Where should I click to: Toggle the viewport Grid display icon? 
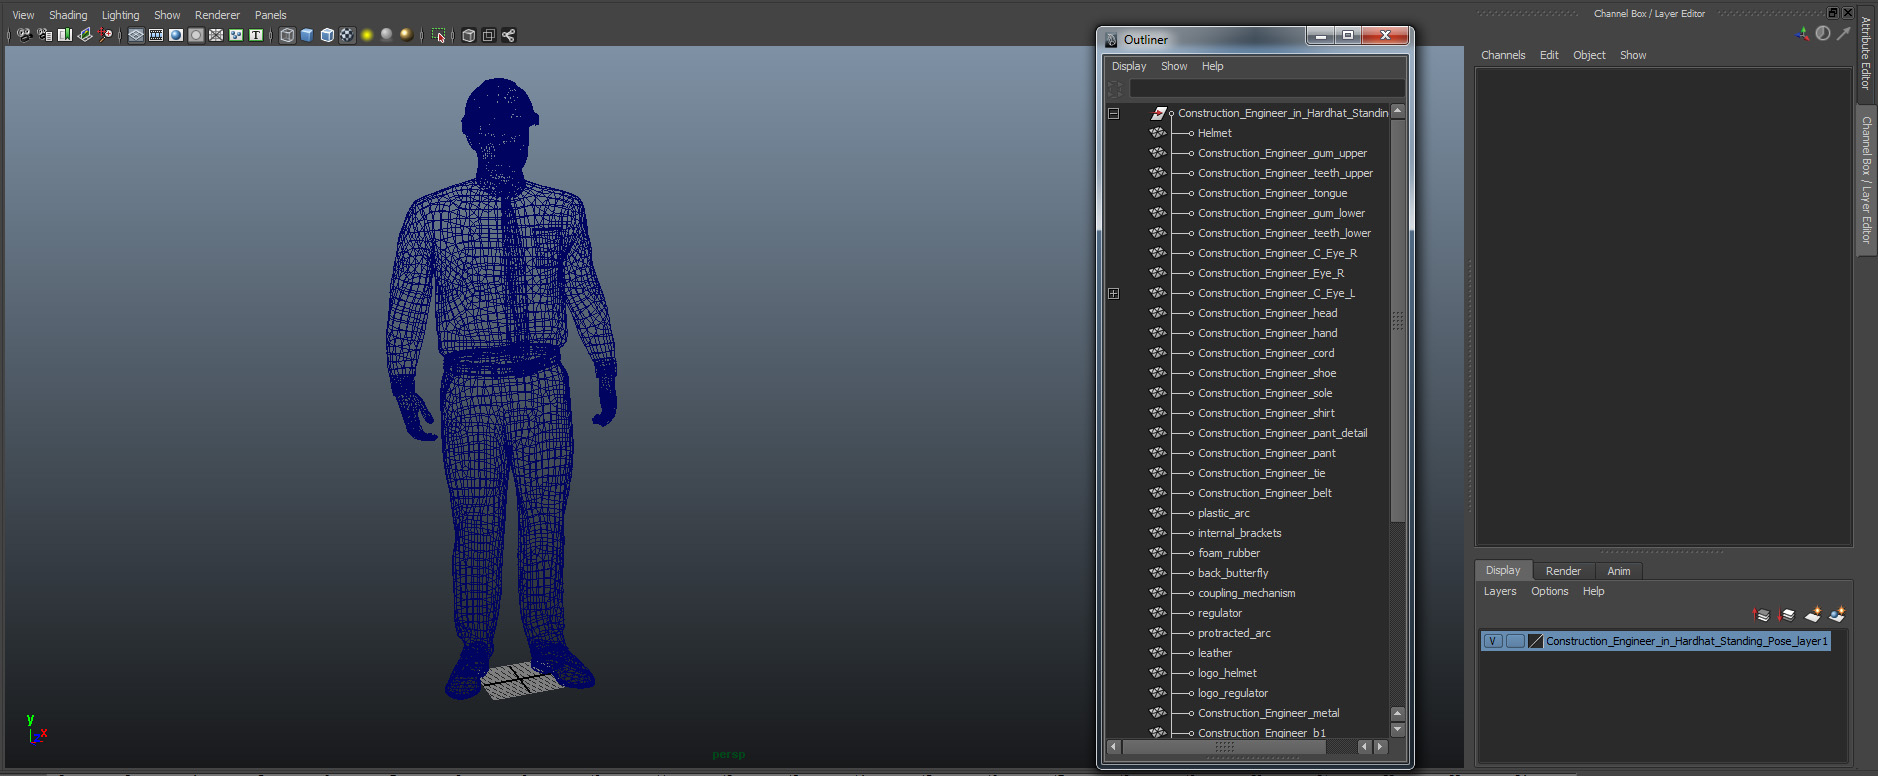click(x=136, y=35)
